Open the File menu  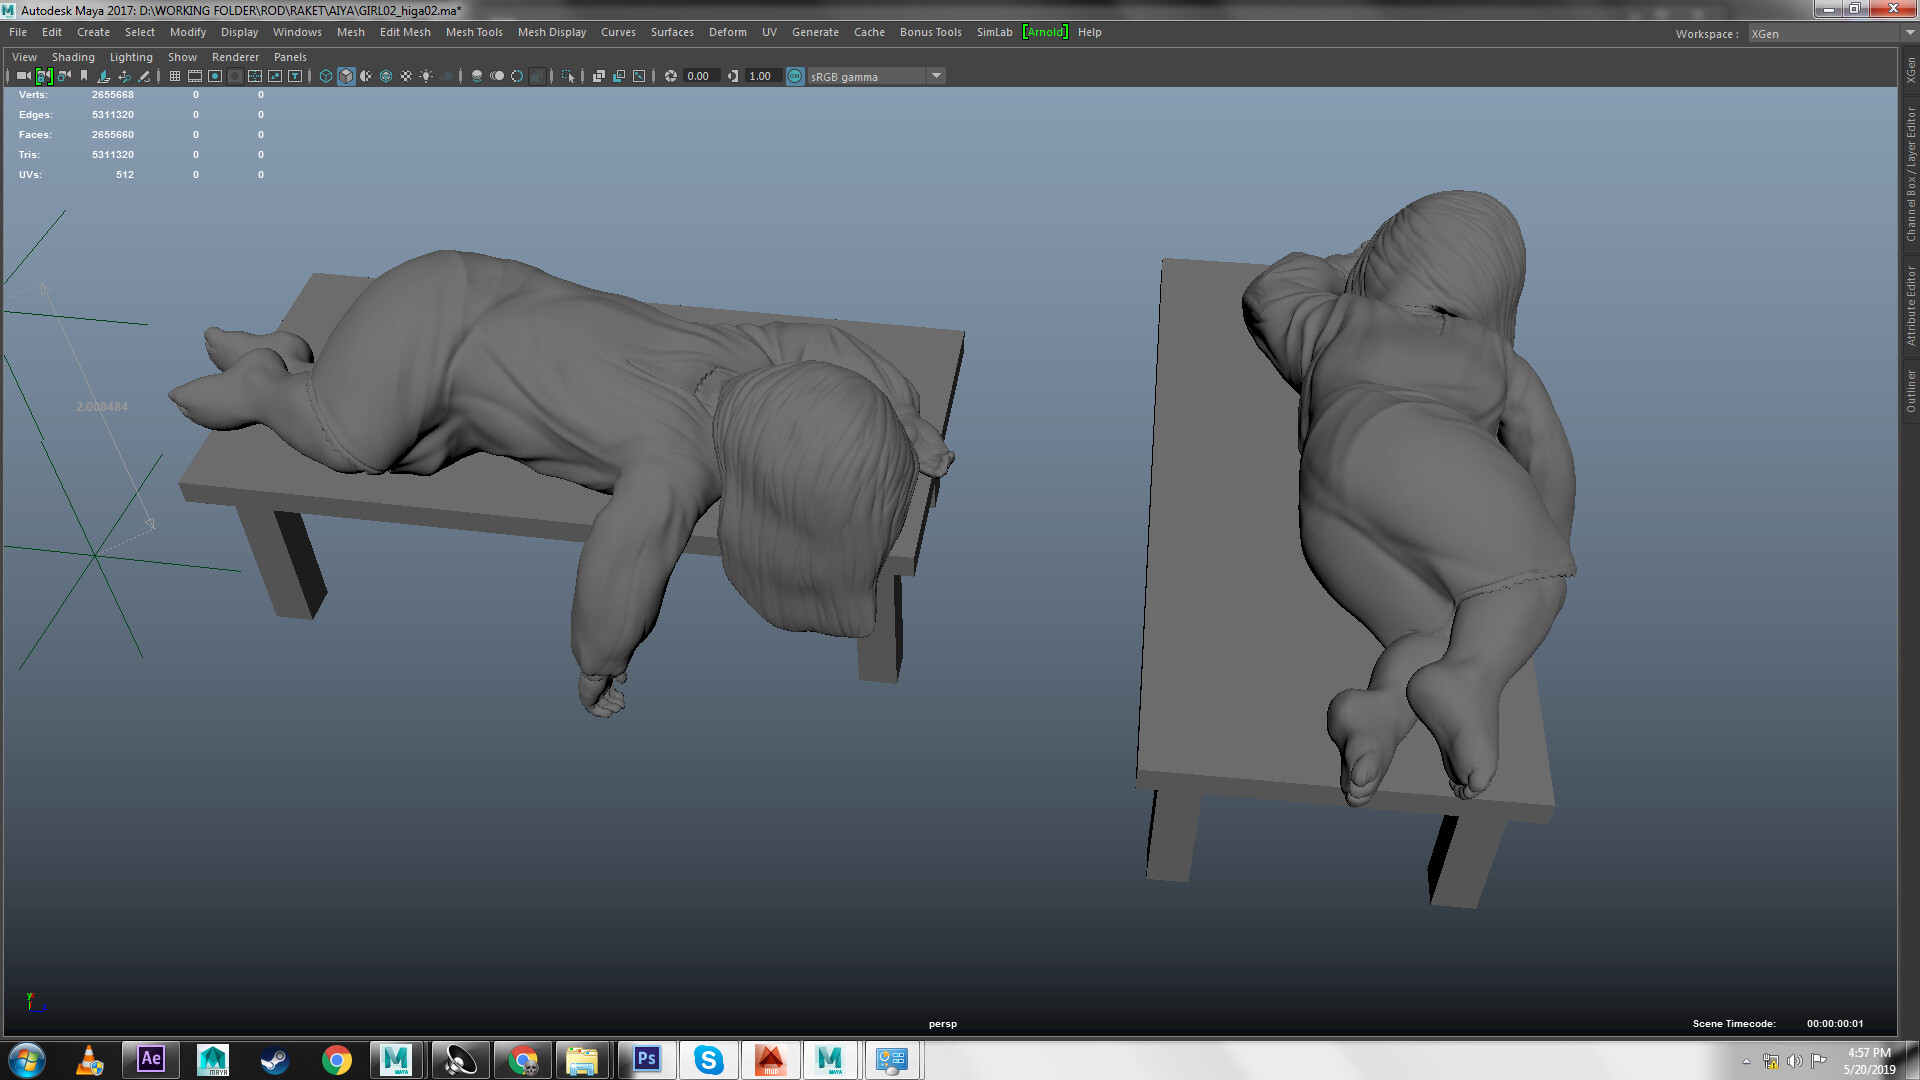(18, 32)
